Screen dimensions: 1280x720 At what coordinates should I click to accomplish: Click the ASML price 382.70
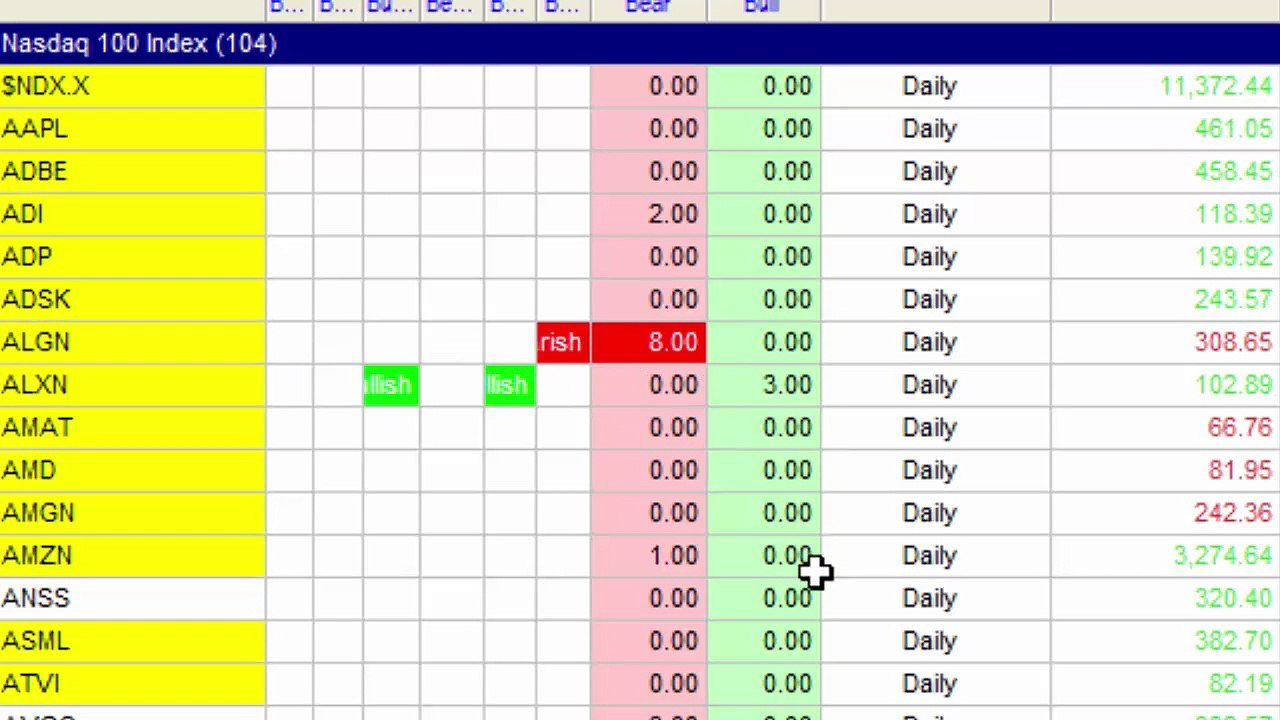[x=1233, y=641]
